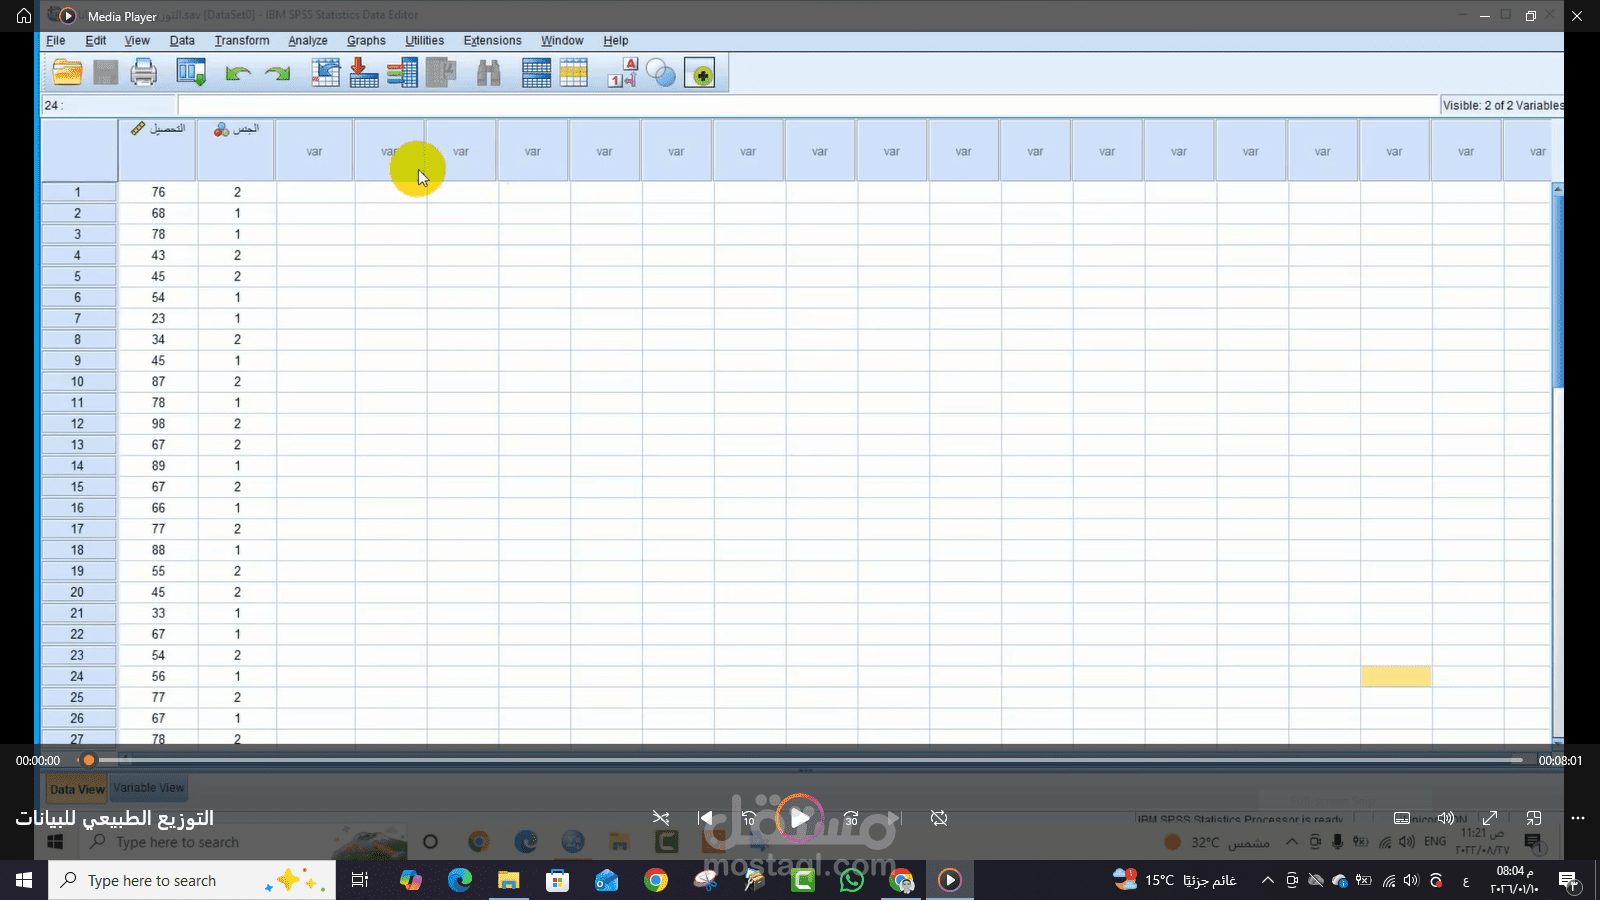Toggle shuffle in the media player controls
Screen dimensions: 1600x900
[x=661, y=818]
